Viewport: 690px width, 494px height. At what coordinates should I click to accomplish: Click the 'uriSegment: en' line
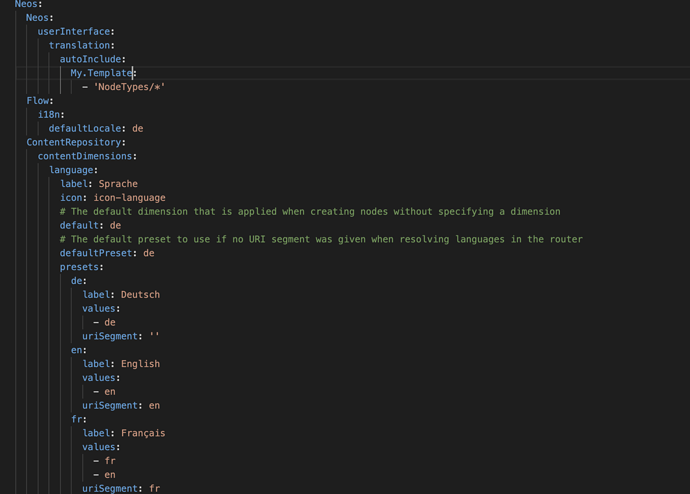[x=121, y=406]
